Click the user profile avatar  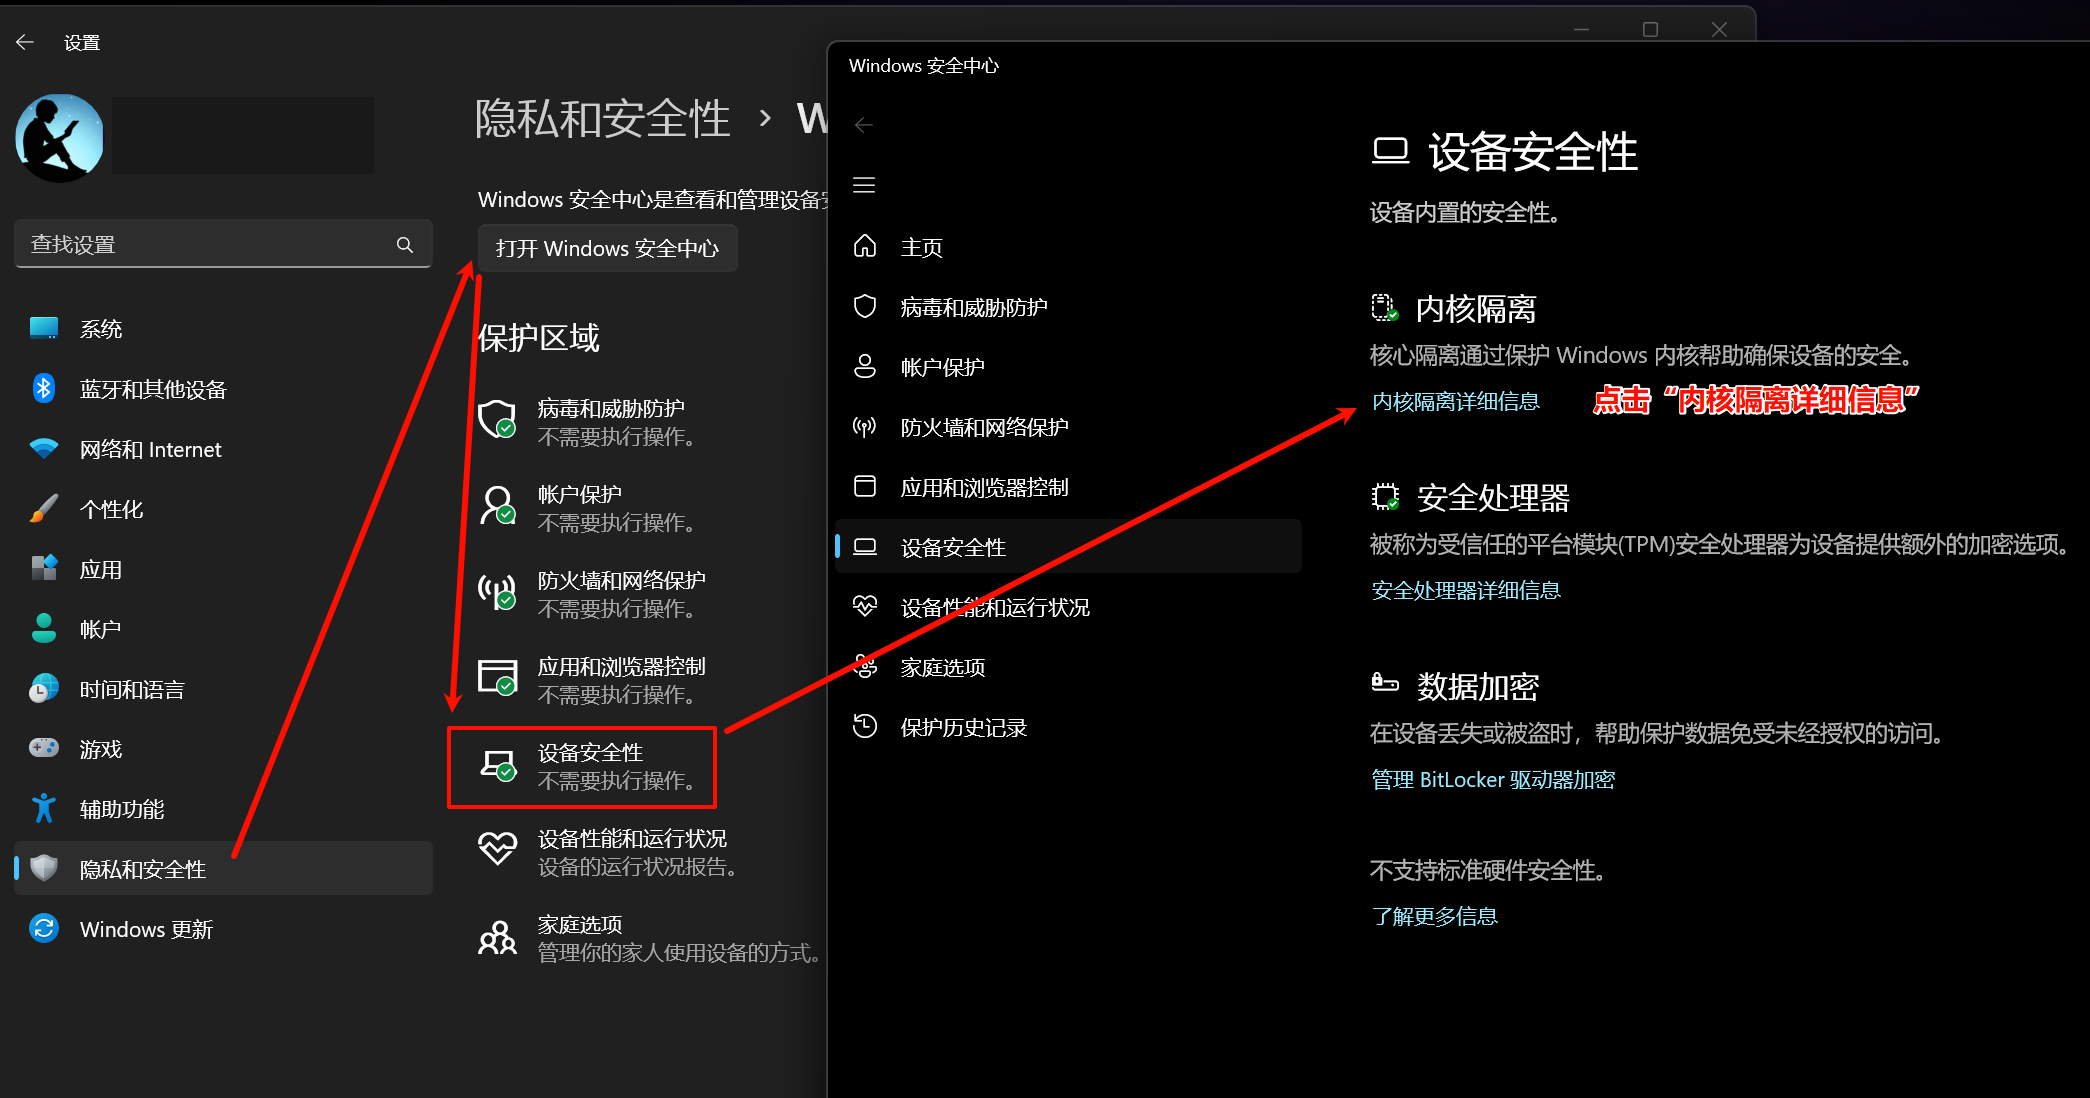(59, 138)
